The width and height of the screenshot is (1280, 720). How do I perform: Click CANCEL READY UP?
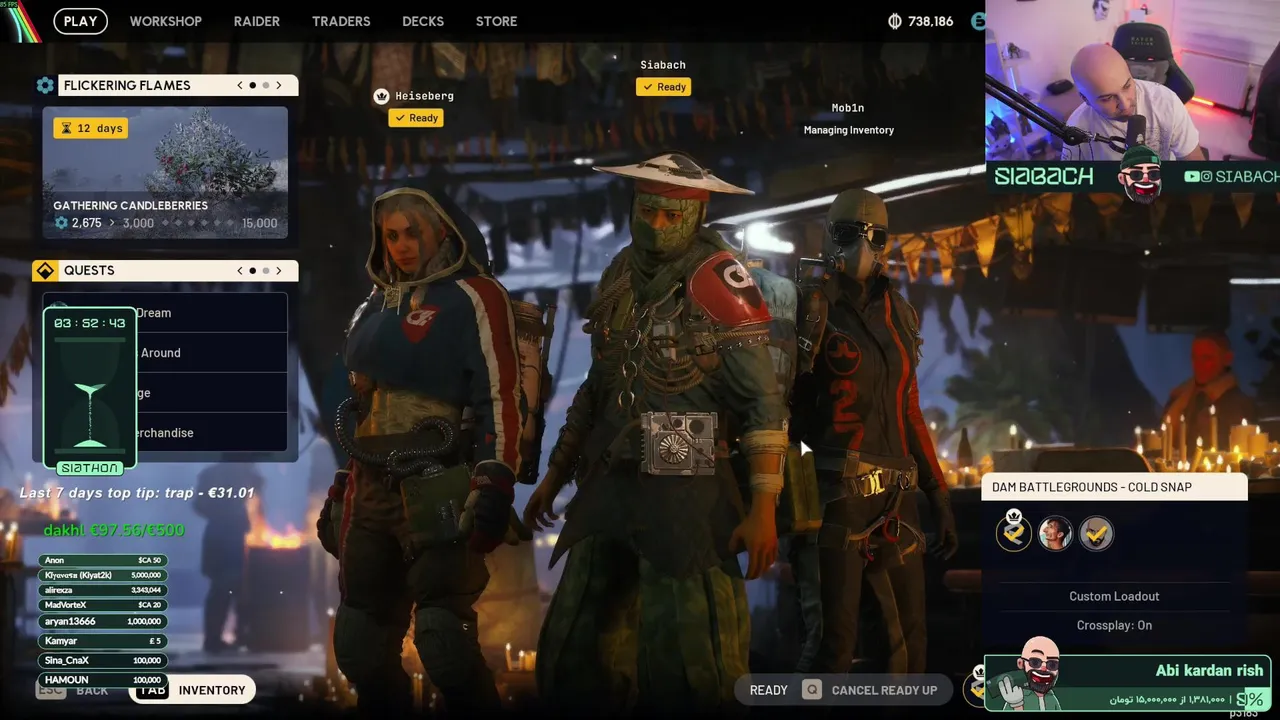tap(884, 690)
